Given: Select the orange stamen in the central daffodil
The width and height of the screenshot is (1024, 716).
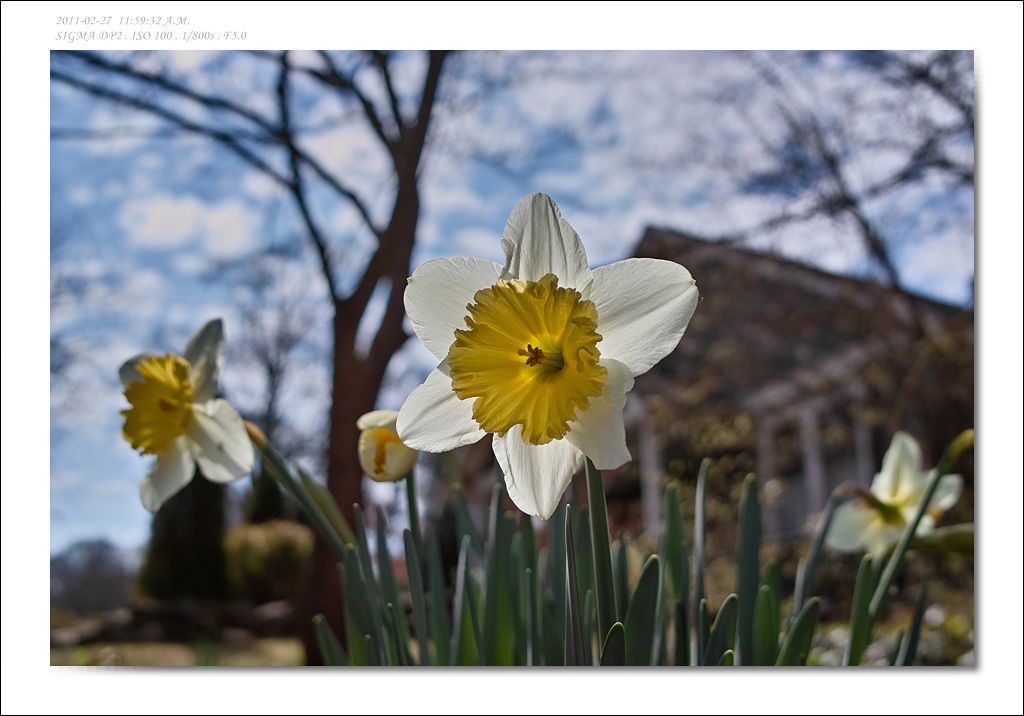Looking at the screenshot, I should pyautogui.click(x=535, y=355).
